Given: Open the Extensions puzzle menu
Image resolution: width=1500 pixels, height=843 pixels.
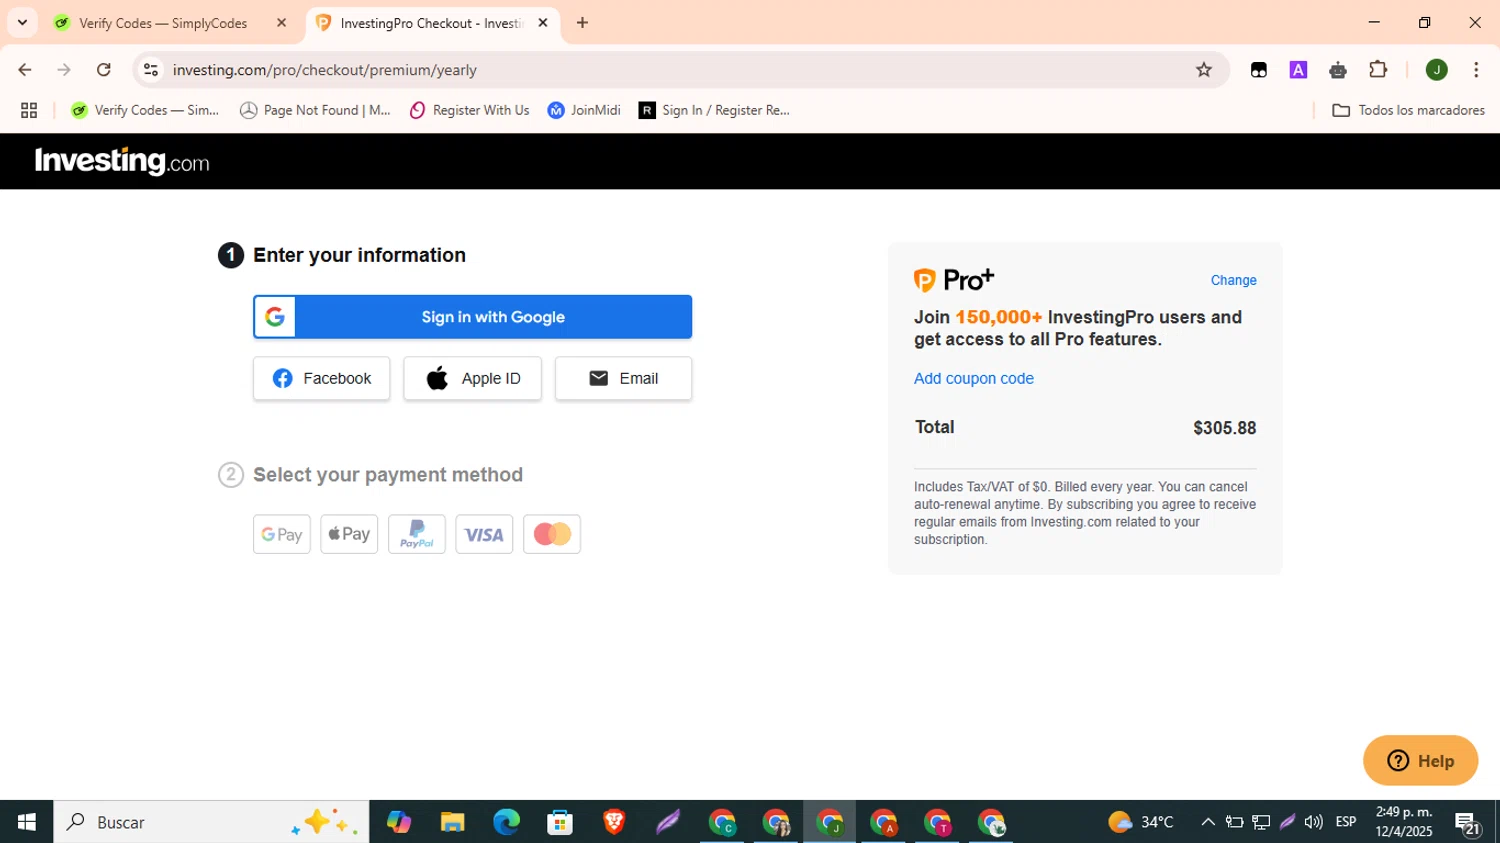Looking at the screenshot, I should (x=1378, y=70).
